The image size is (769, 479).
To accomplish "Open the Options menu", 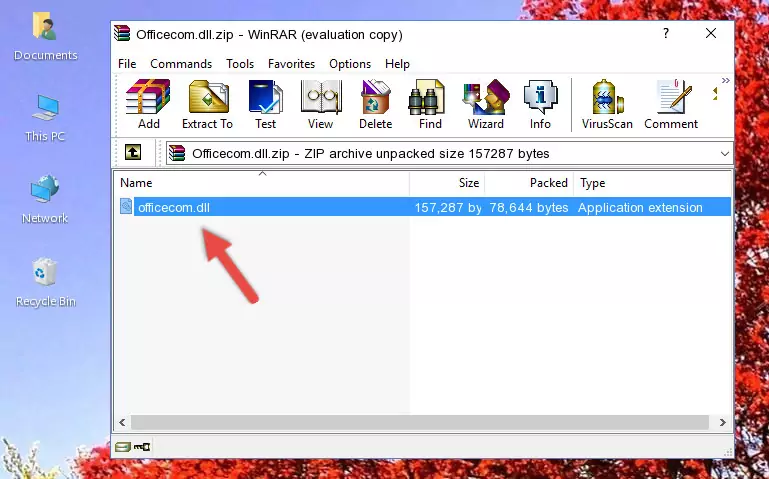I will point(350,64).
